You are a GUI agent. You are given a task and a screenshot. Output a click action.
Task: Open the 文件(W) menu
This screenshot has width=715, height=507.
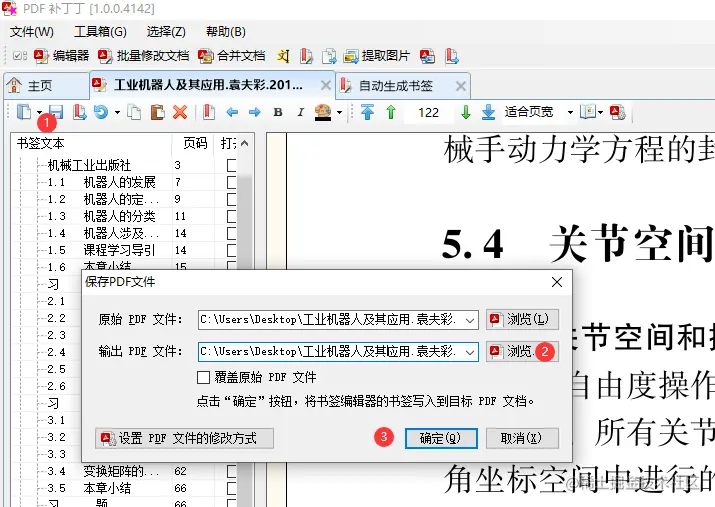click(32, 31)
